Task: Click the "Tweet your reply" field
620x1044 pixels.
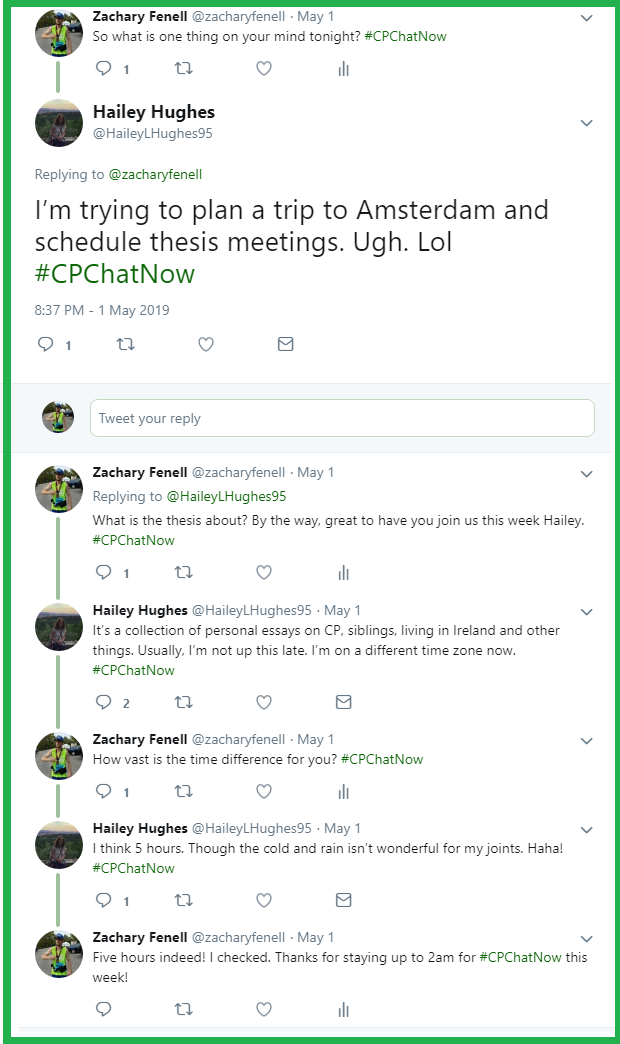Action: pyautogui.click(x=341, y=418)
